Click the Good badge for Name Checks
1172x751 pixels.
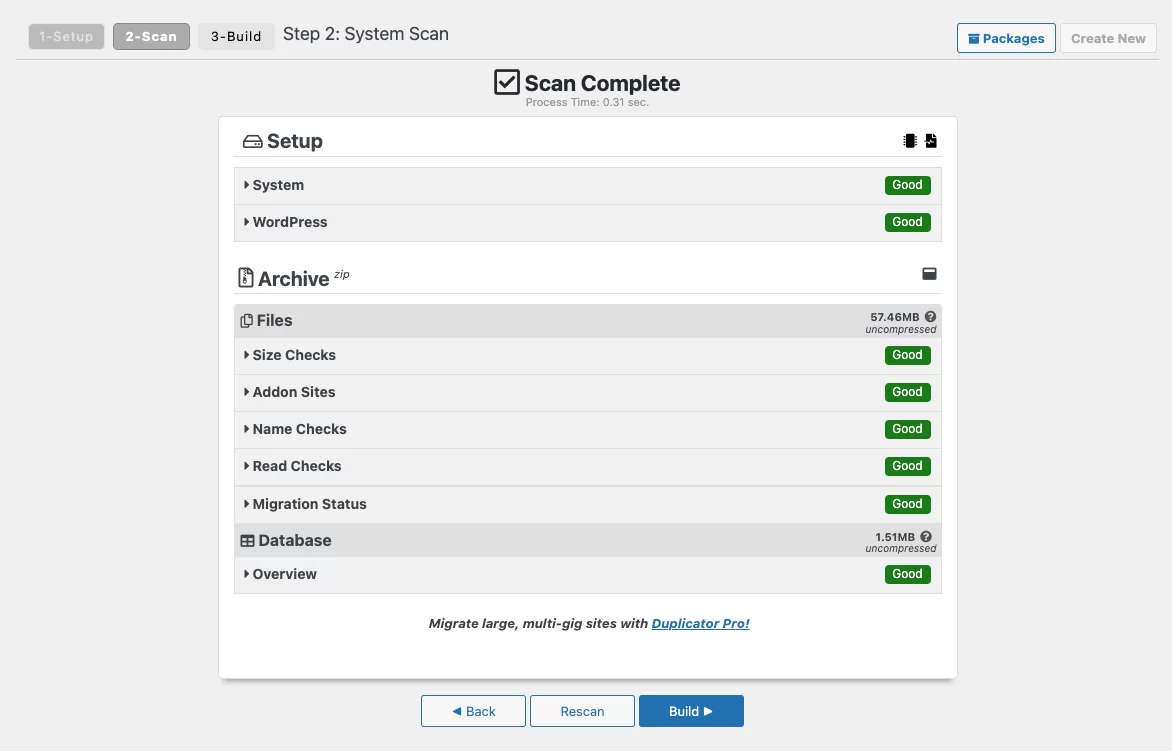coord(907,429)
